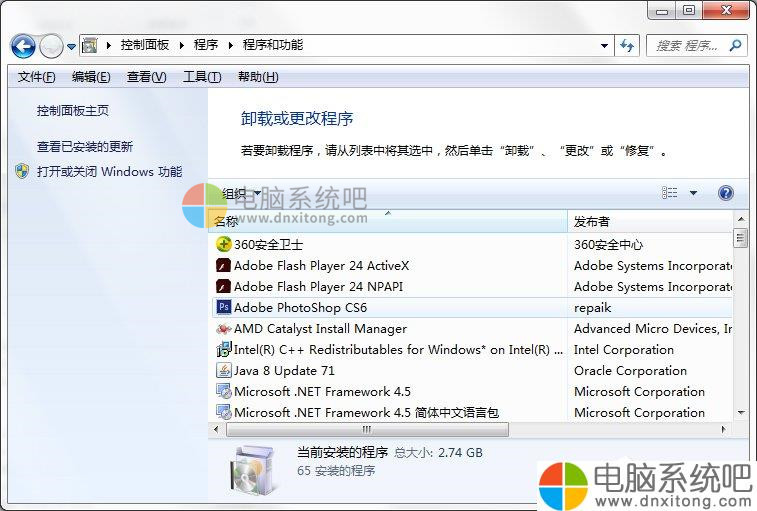Expand the arrow after 控制面板 breadcrumb
Image resolution: width=757 pixels, height=511 pixels.
coord(182,45)
